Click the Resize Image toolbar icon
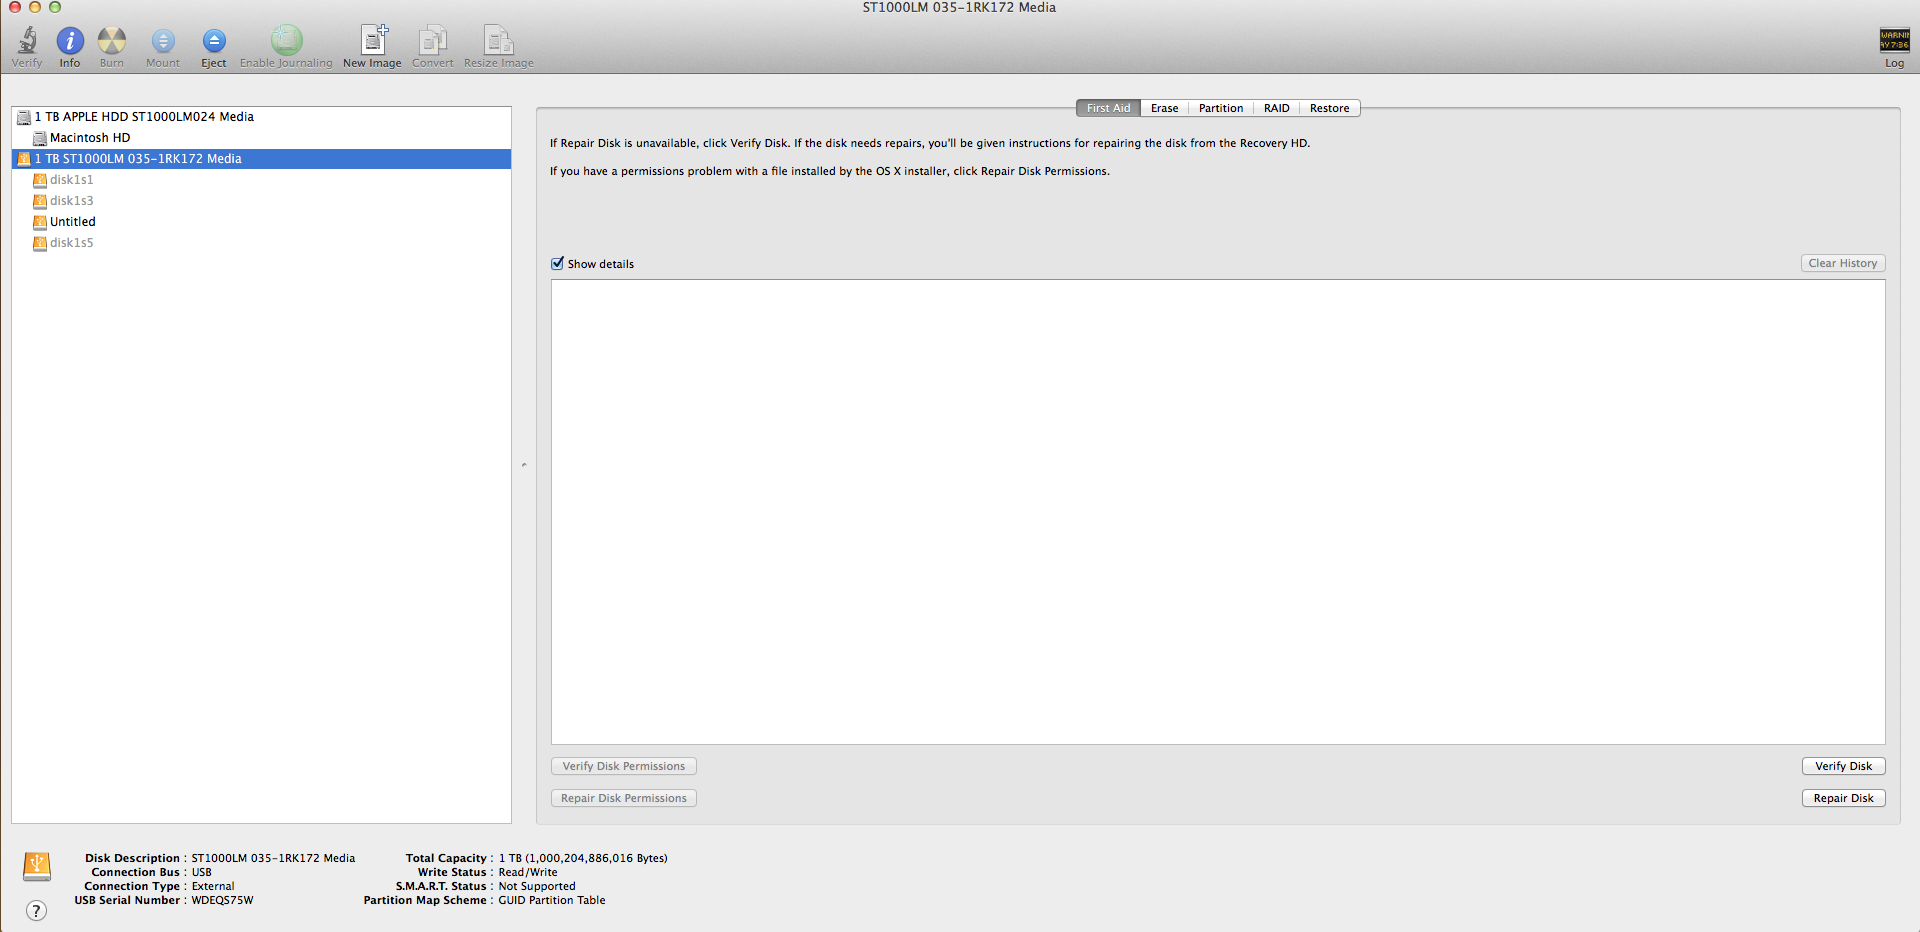 tap(498, 40)
